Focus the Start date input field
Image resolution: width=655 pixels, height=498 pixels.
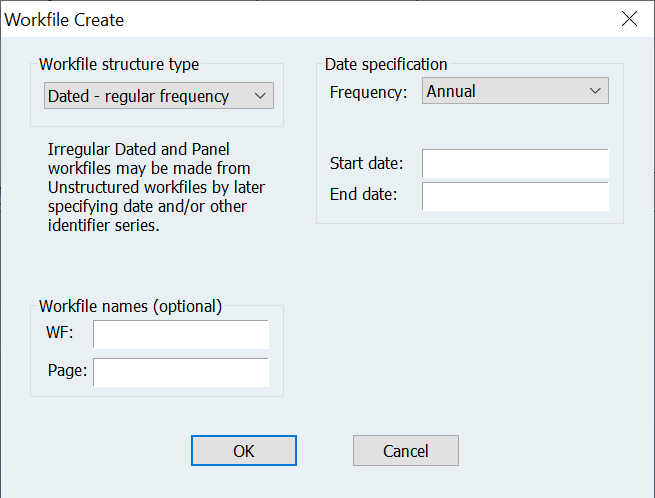514,163
